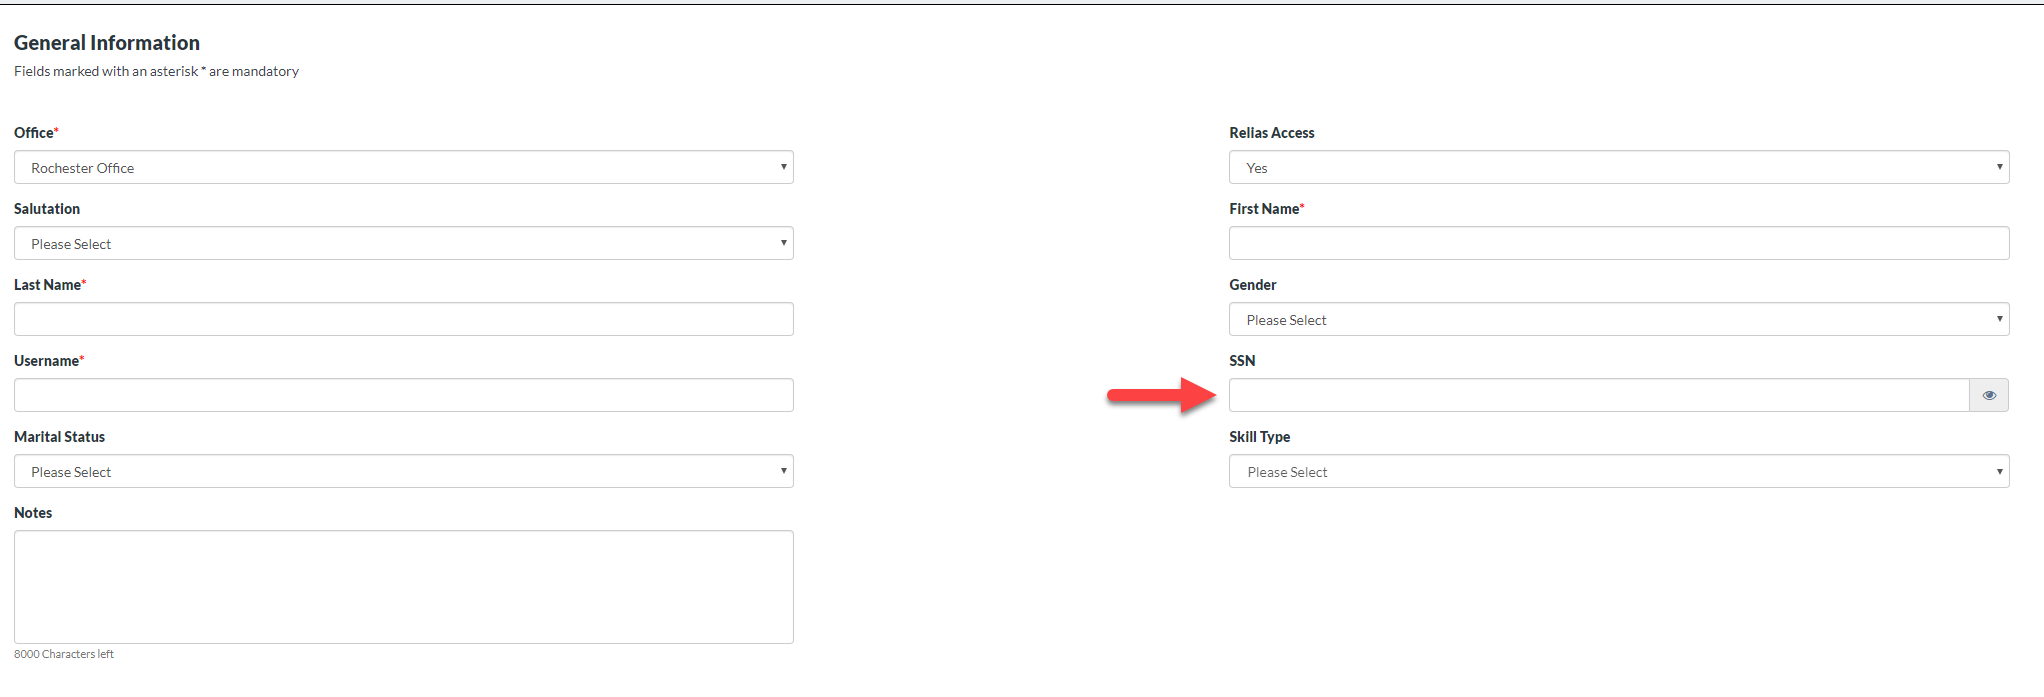This screenshot has height=697, width=2044.
Task: Toggle SSN visibility with the eye icon
Action: pos(1988,395)
